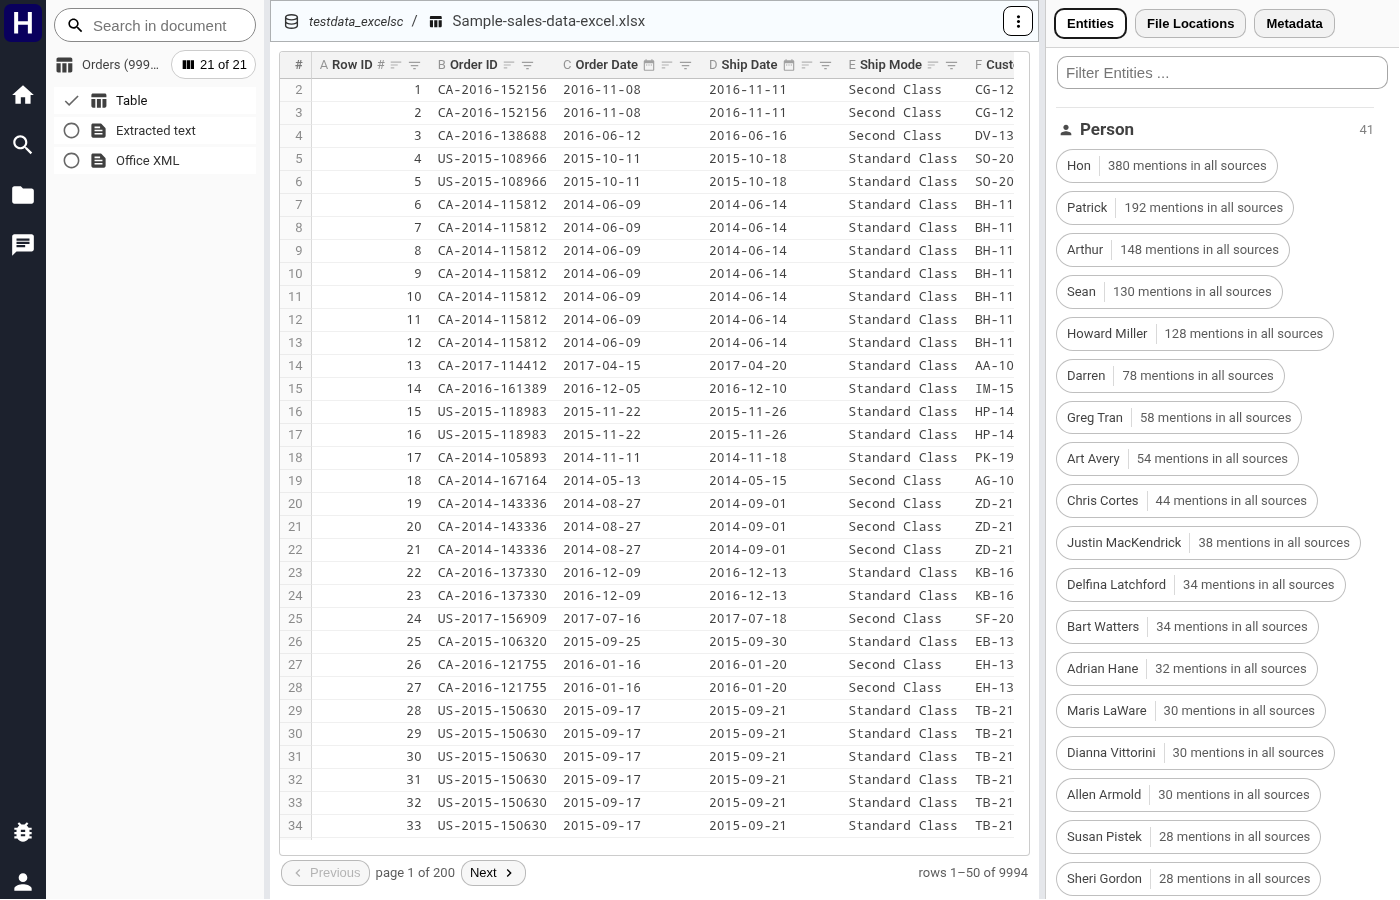Screen dimensions: 1400x900
Task: Sort the Ship Date column
Action: coord(807,65)
